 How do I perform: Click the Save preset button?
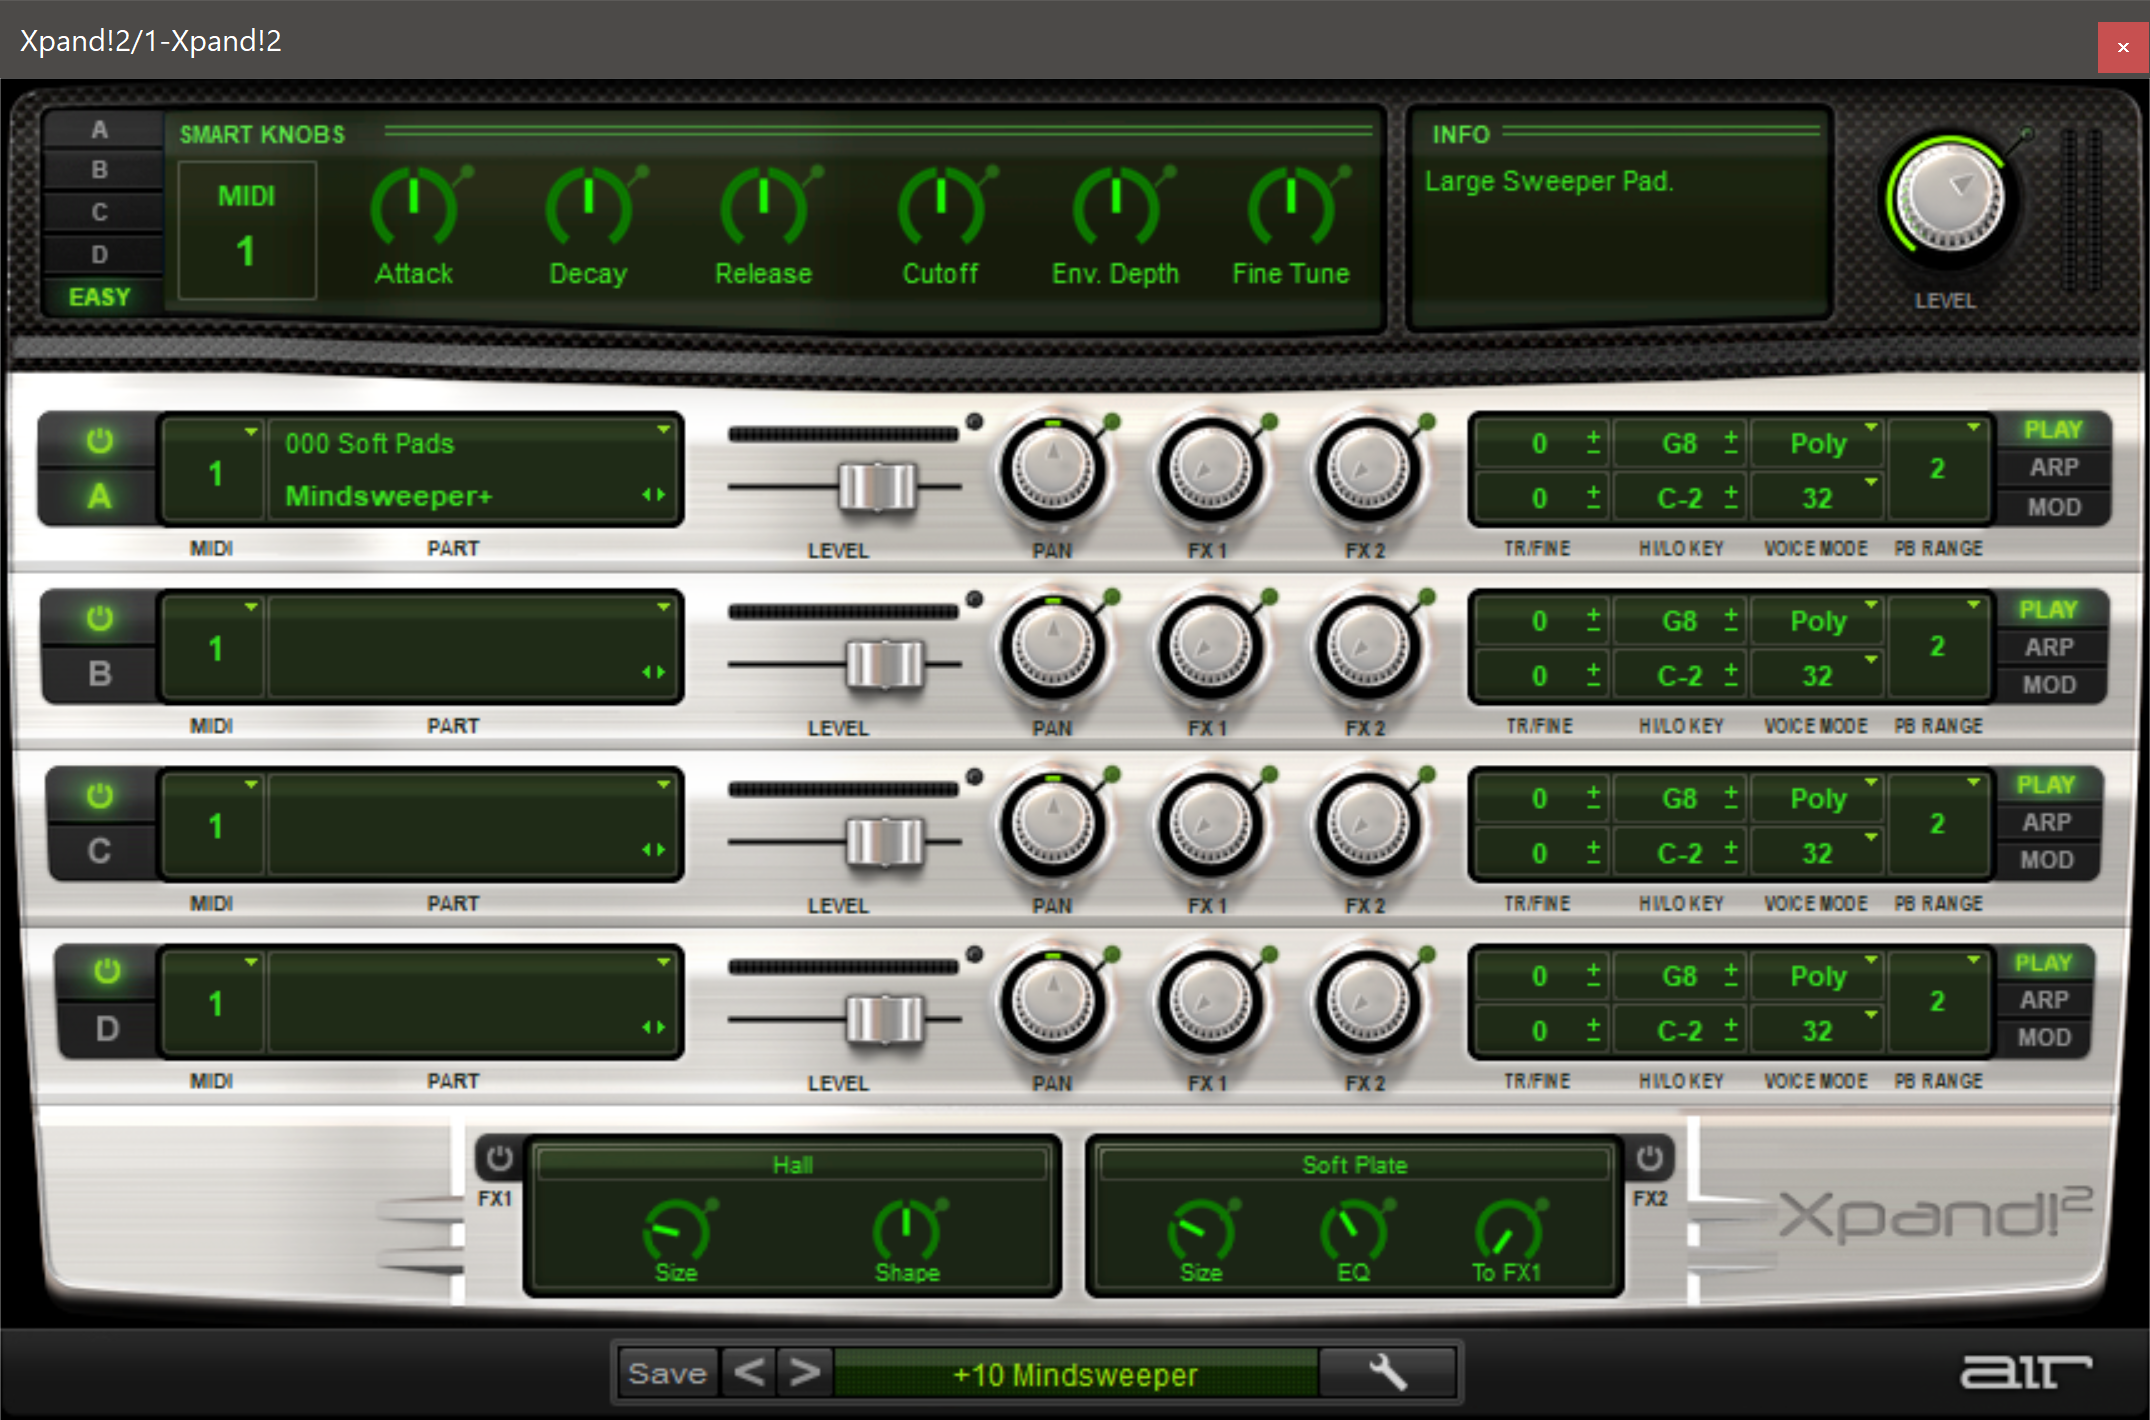coord(667,1373)
